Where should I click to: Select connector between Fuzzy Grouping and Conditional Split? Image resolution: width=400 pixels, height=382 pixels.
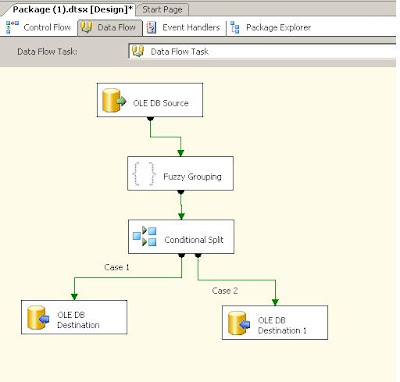pyautogui.click(x=181, y=205)
